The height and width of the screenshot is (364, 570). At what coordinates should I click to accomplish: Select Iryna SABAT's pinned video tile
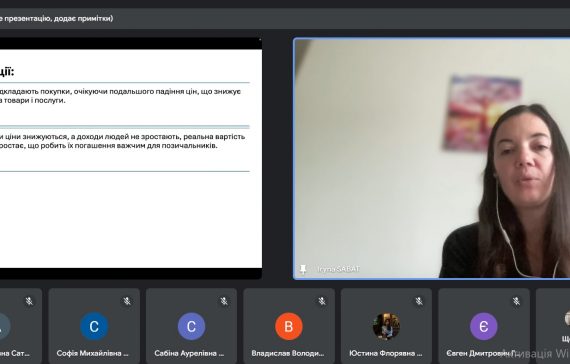click(x=432, y=159)
